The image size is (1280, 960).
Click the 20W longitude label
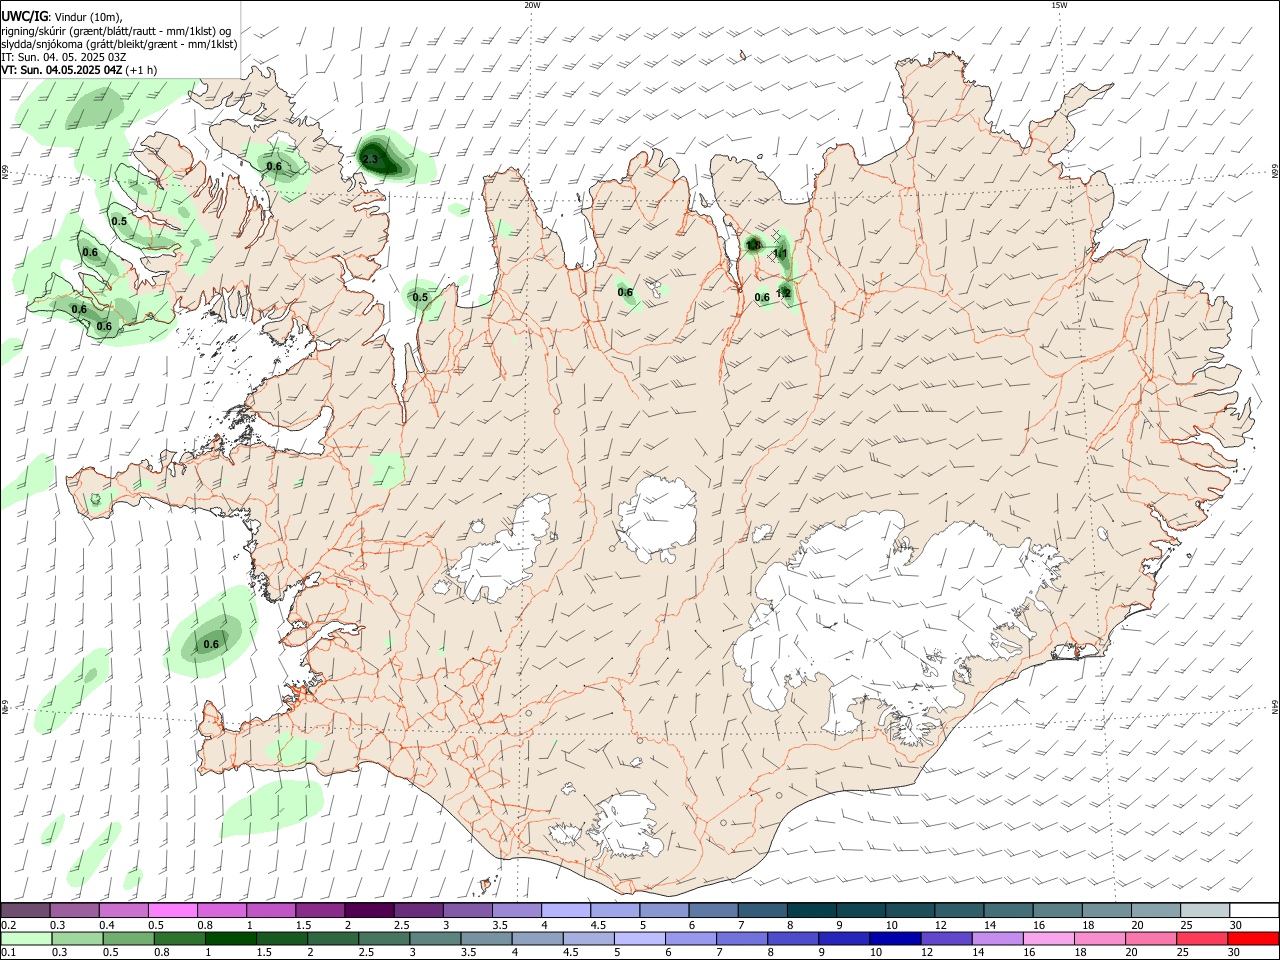(x=532, y=5)
